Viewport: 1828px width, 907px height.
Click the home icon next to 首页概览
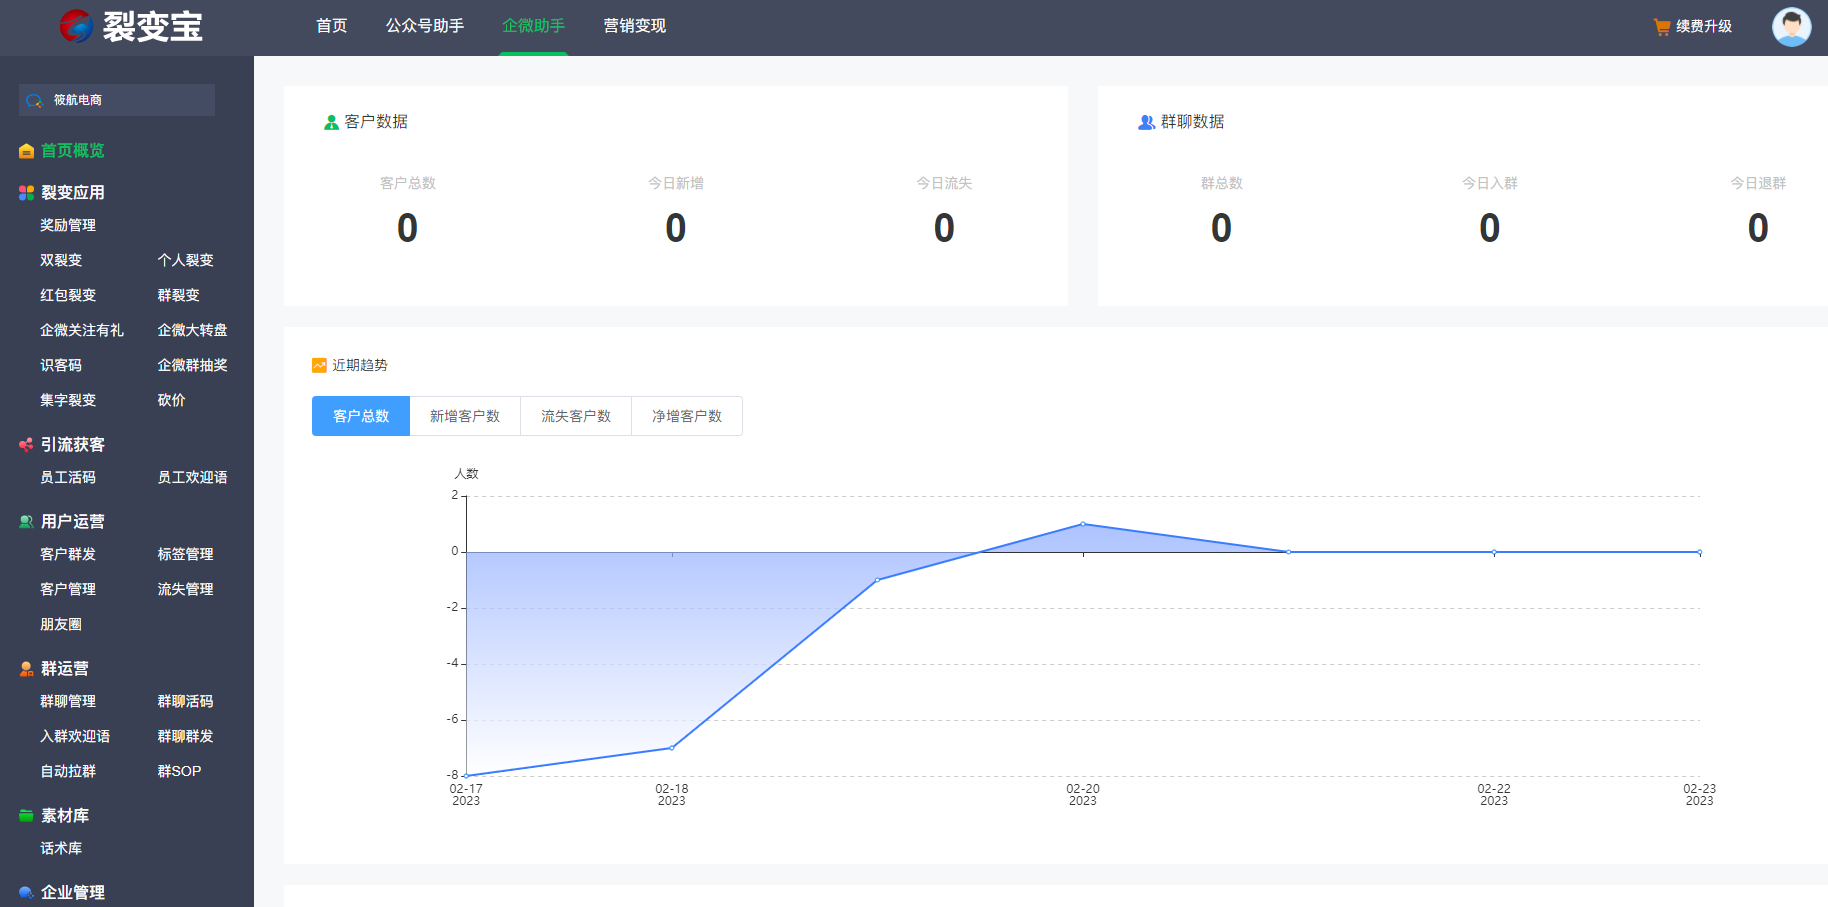(27, 151)
